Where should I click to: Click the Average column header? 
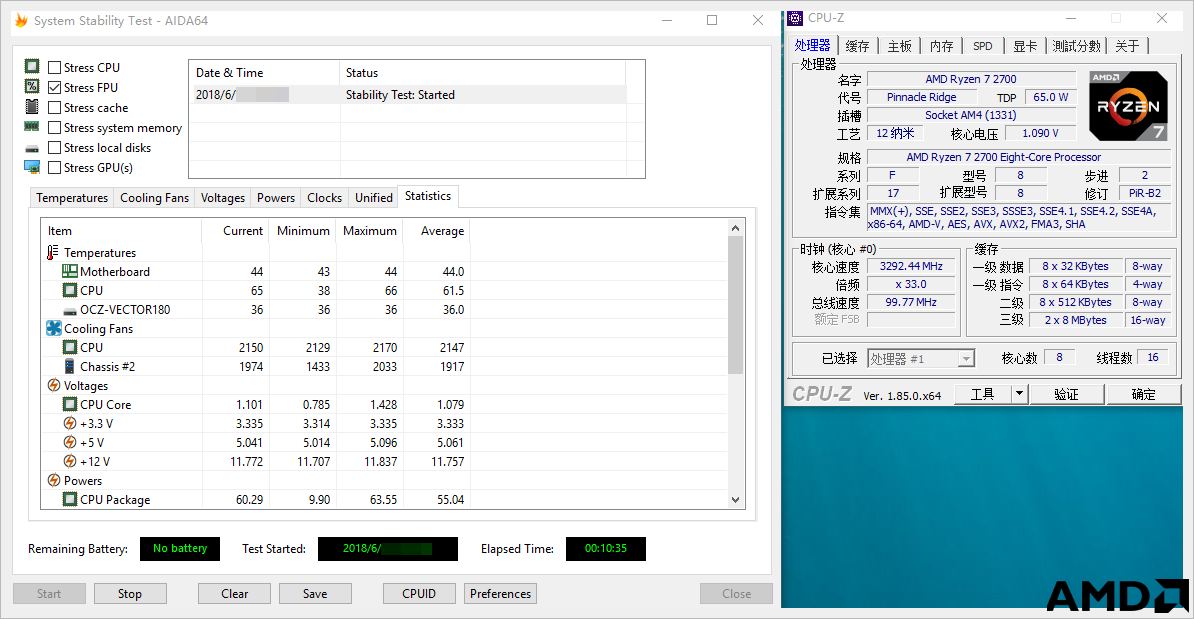(x=436, y=231)
